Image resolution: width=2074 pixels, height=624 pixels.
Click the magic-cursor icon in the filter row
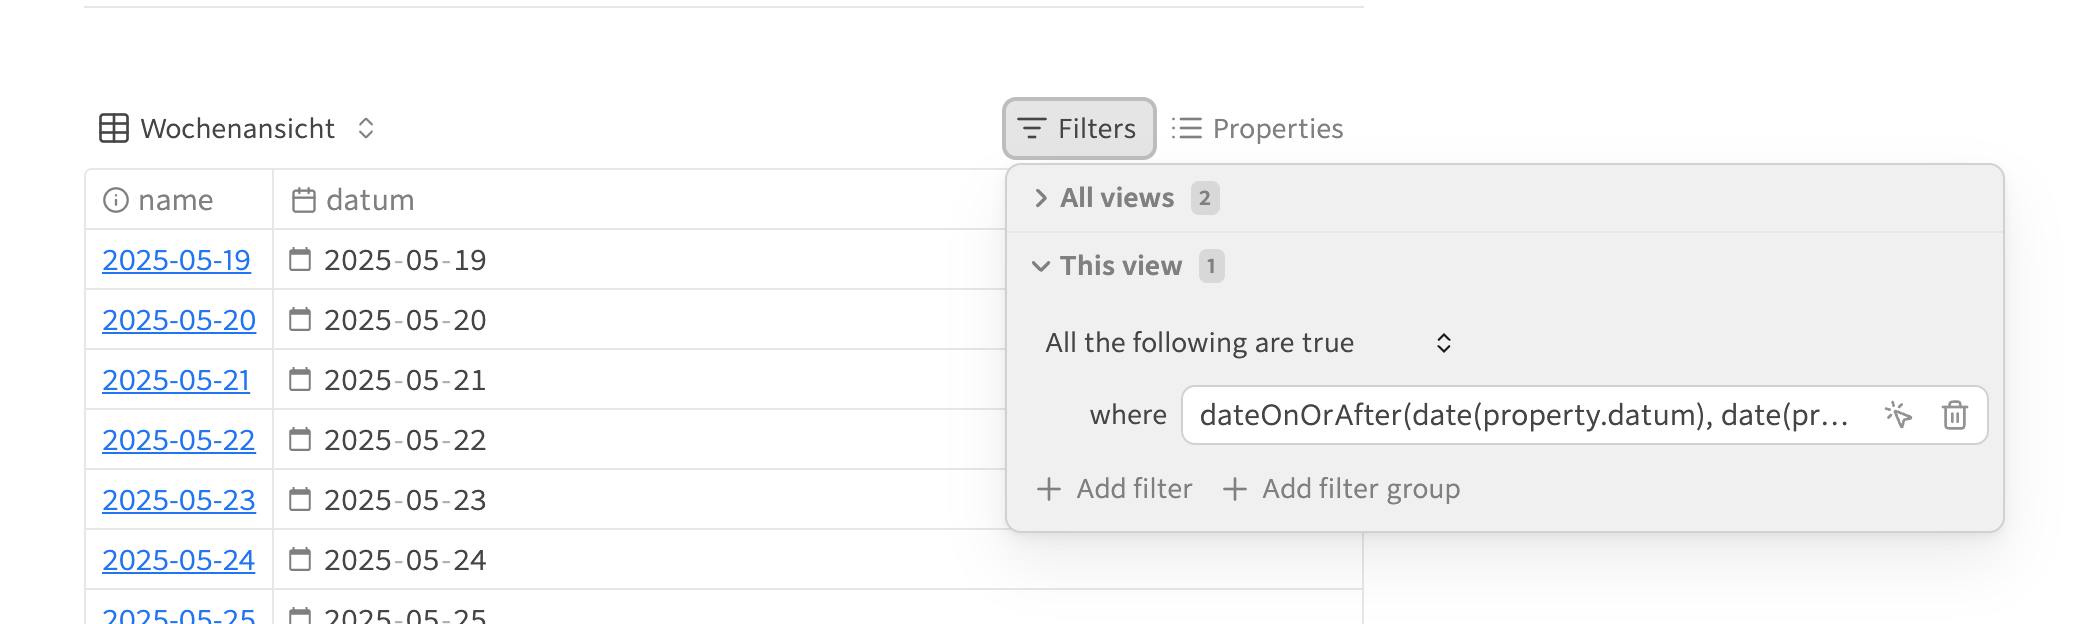[1898, 414]
